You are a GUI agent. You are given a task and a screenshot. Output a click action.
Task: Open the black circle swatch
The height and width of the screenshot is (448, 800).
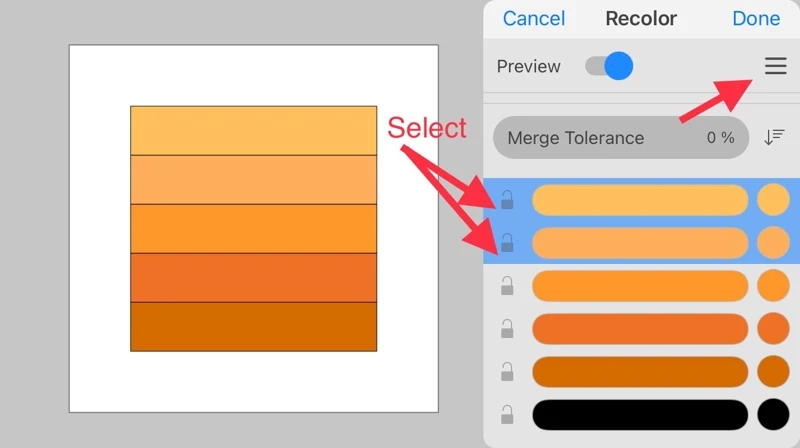pos(773,414)
